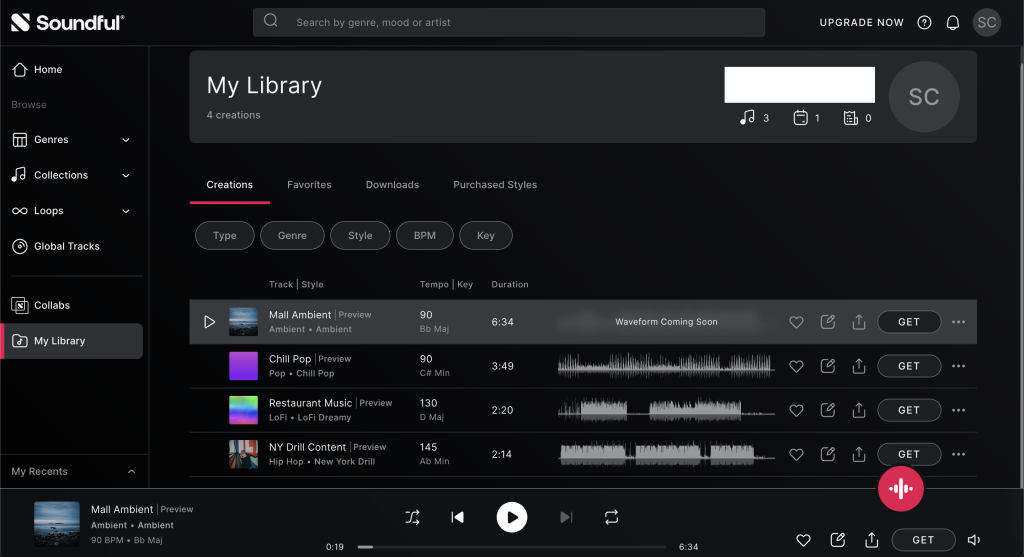Open more options for Mall Ambient

pyautogui.click(x=958, y=322)
